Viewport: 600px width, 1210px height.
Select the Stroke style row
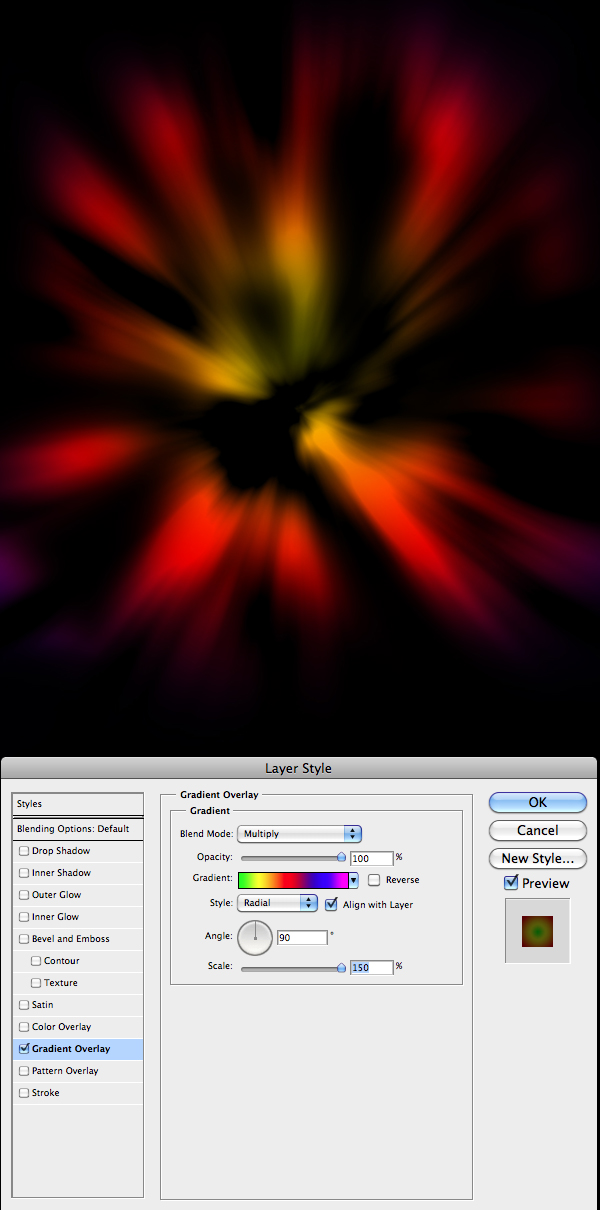coord(77,1093)
